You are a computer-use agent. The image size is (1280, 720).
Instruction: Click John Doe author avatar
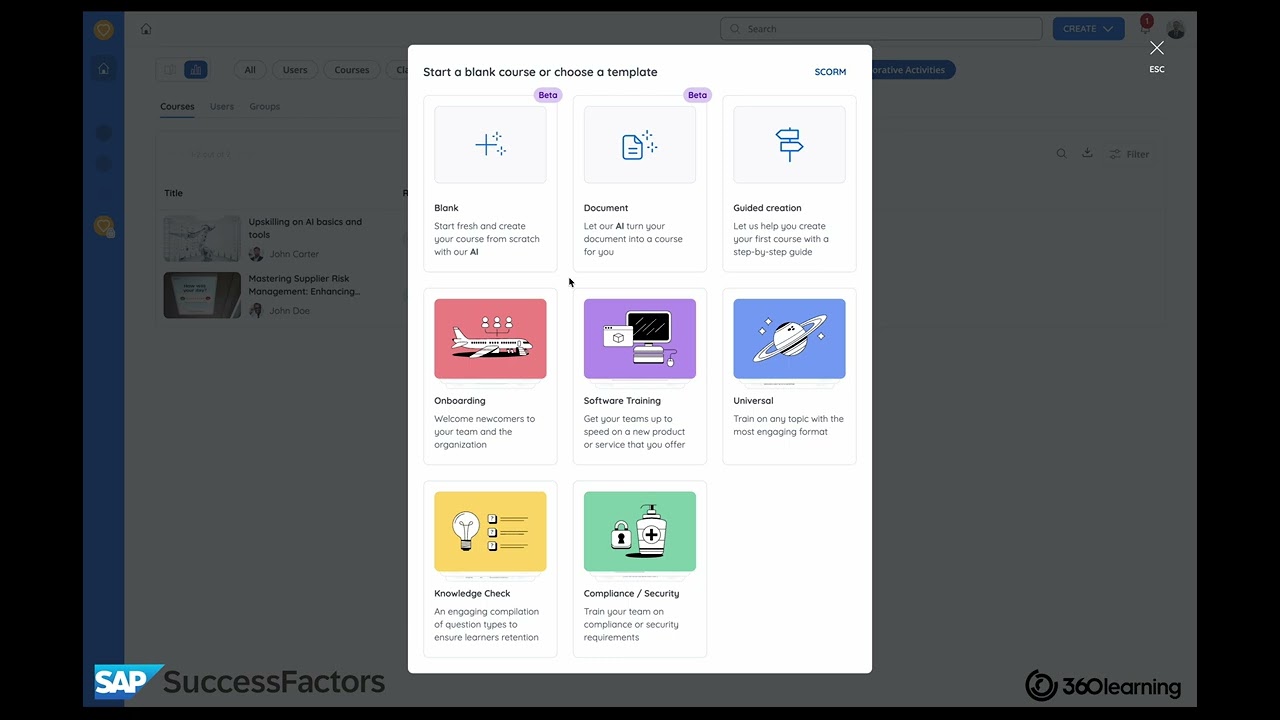tap(256, 311)
